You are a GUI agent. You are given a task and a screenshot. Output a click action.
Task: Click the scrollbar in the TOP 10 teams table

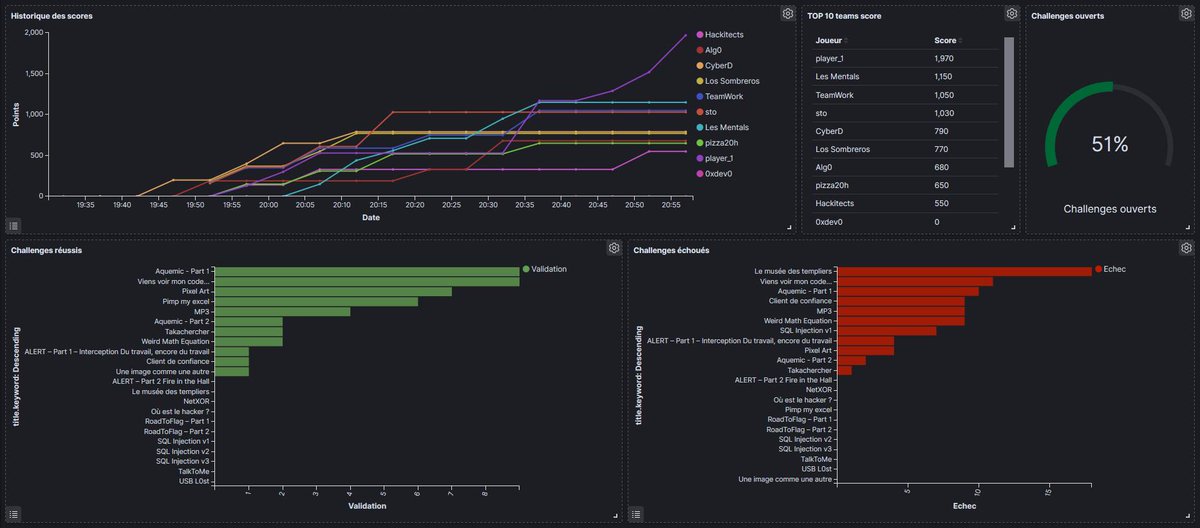[1009, 102]
